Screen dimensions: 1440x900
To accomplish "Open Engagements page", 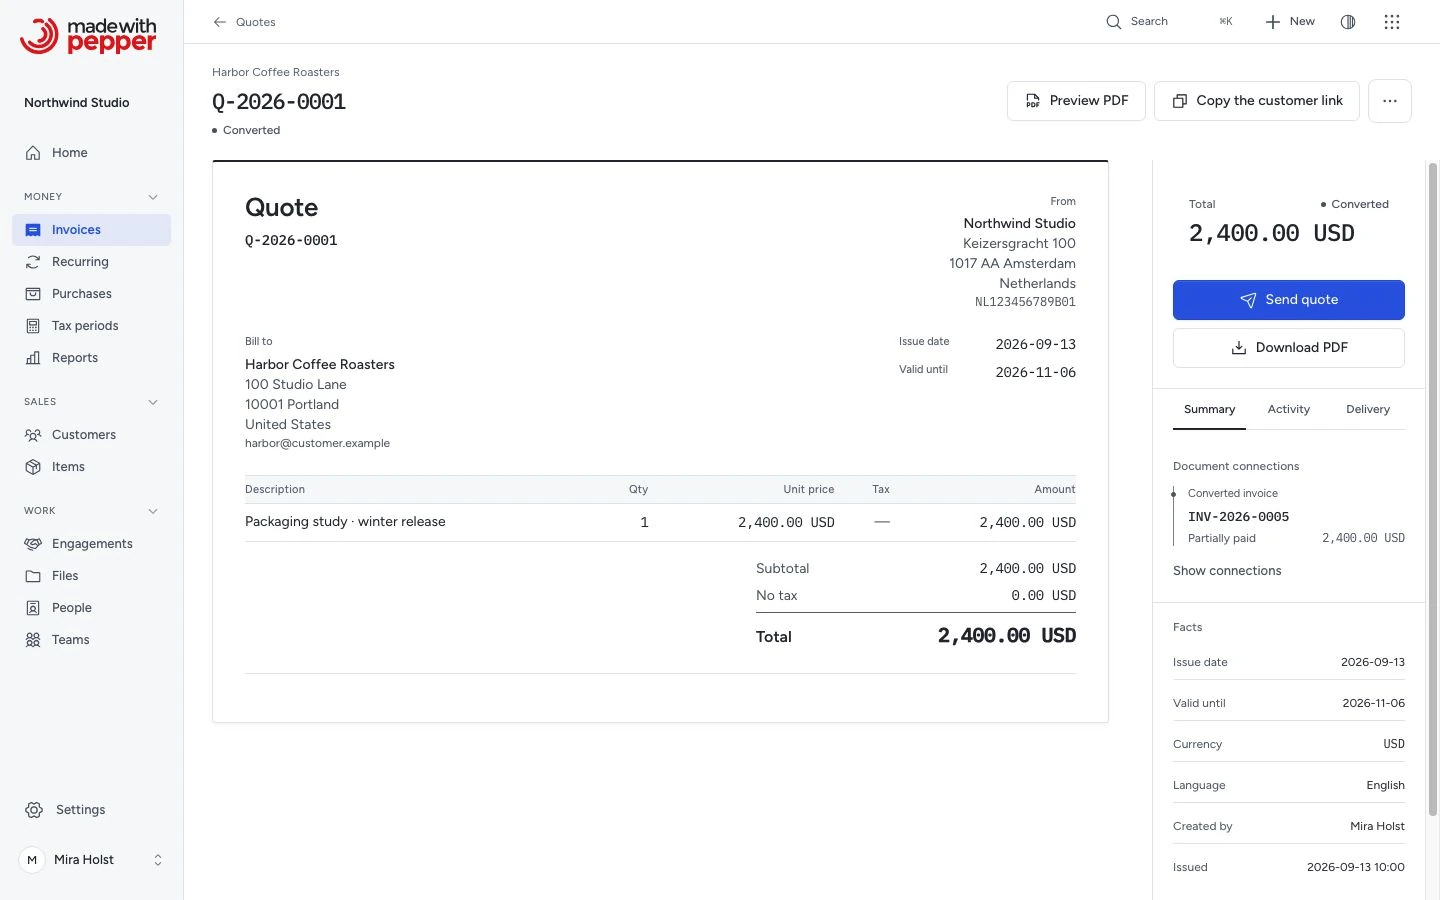I will tap(91, 544).
